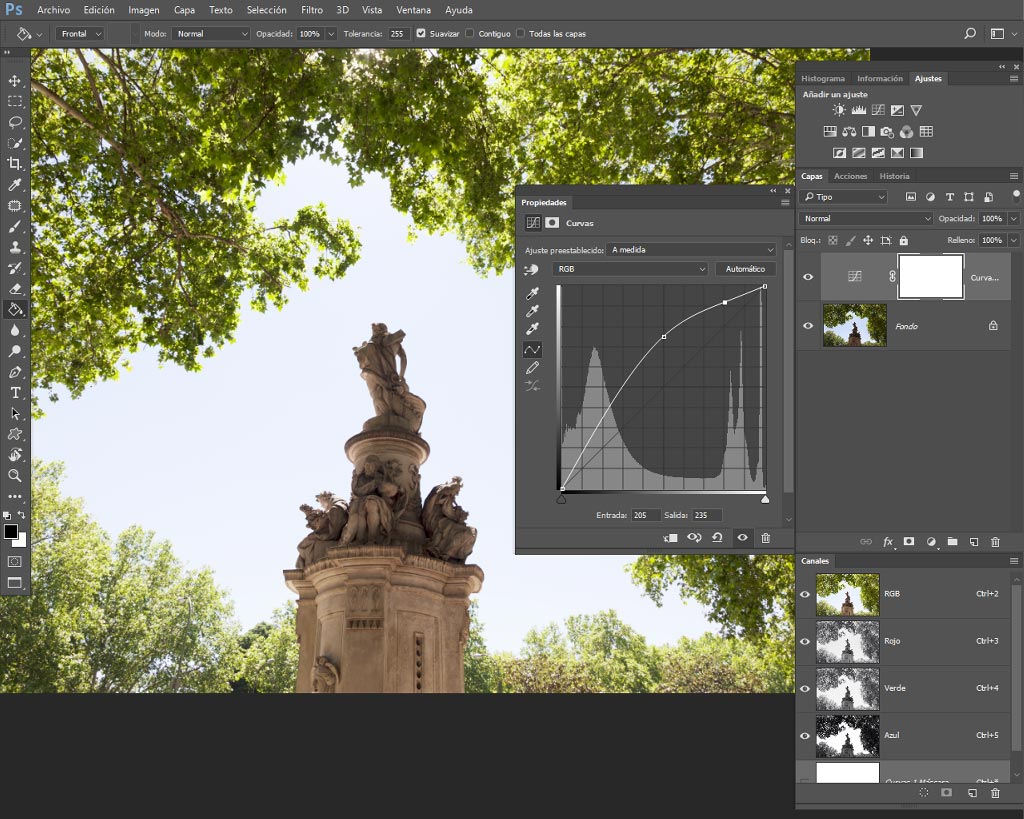Select the Crop tool

[14, 164]
